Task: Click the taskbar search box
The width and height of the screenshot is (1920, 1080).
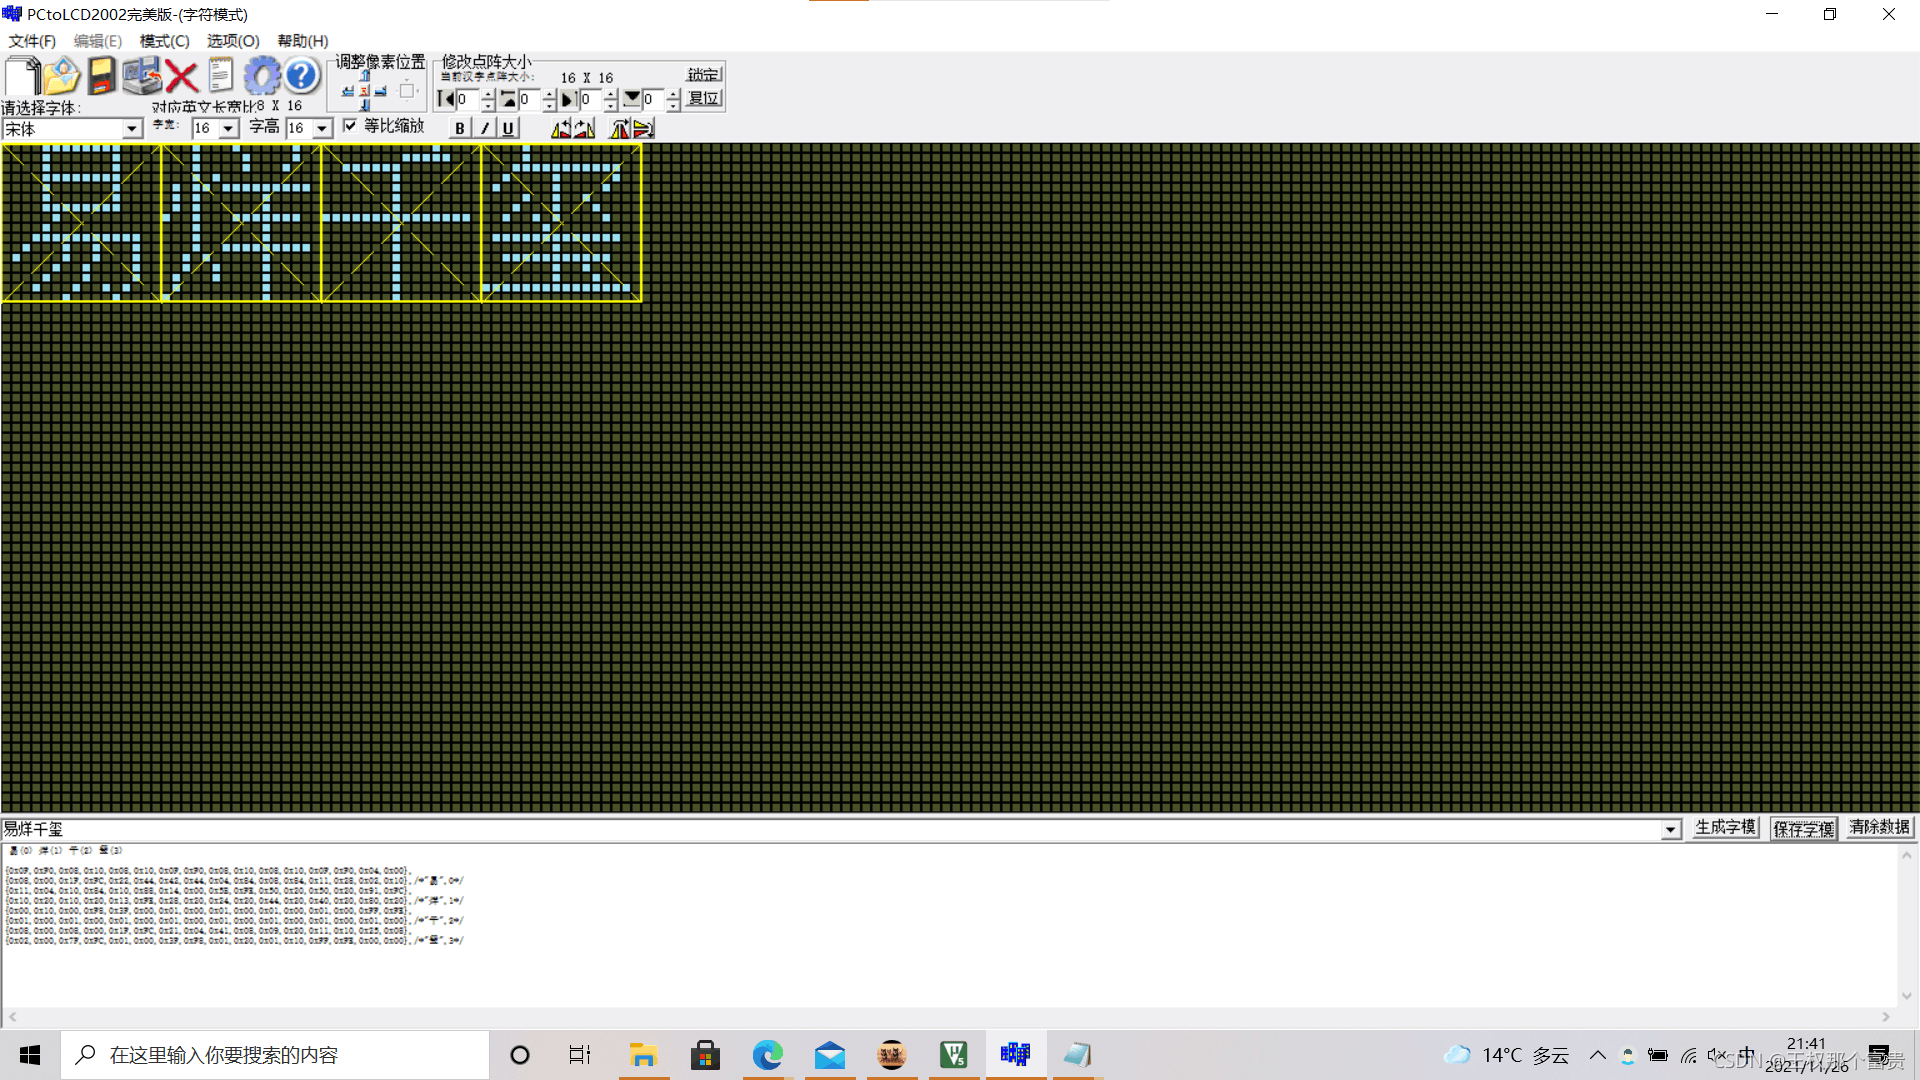Action: pyautogui.click(x=275, y=1055)
